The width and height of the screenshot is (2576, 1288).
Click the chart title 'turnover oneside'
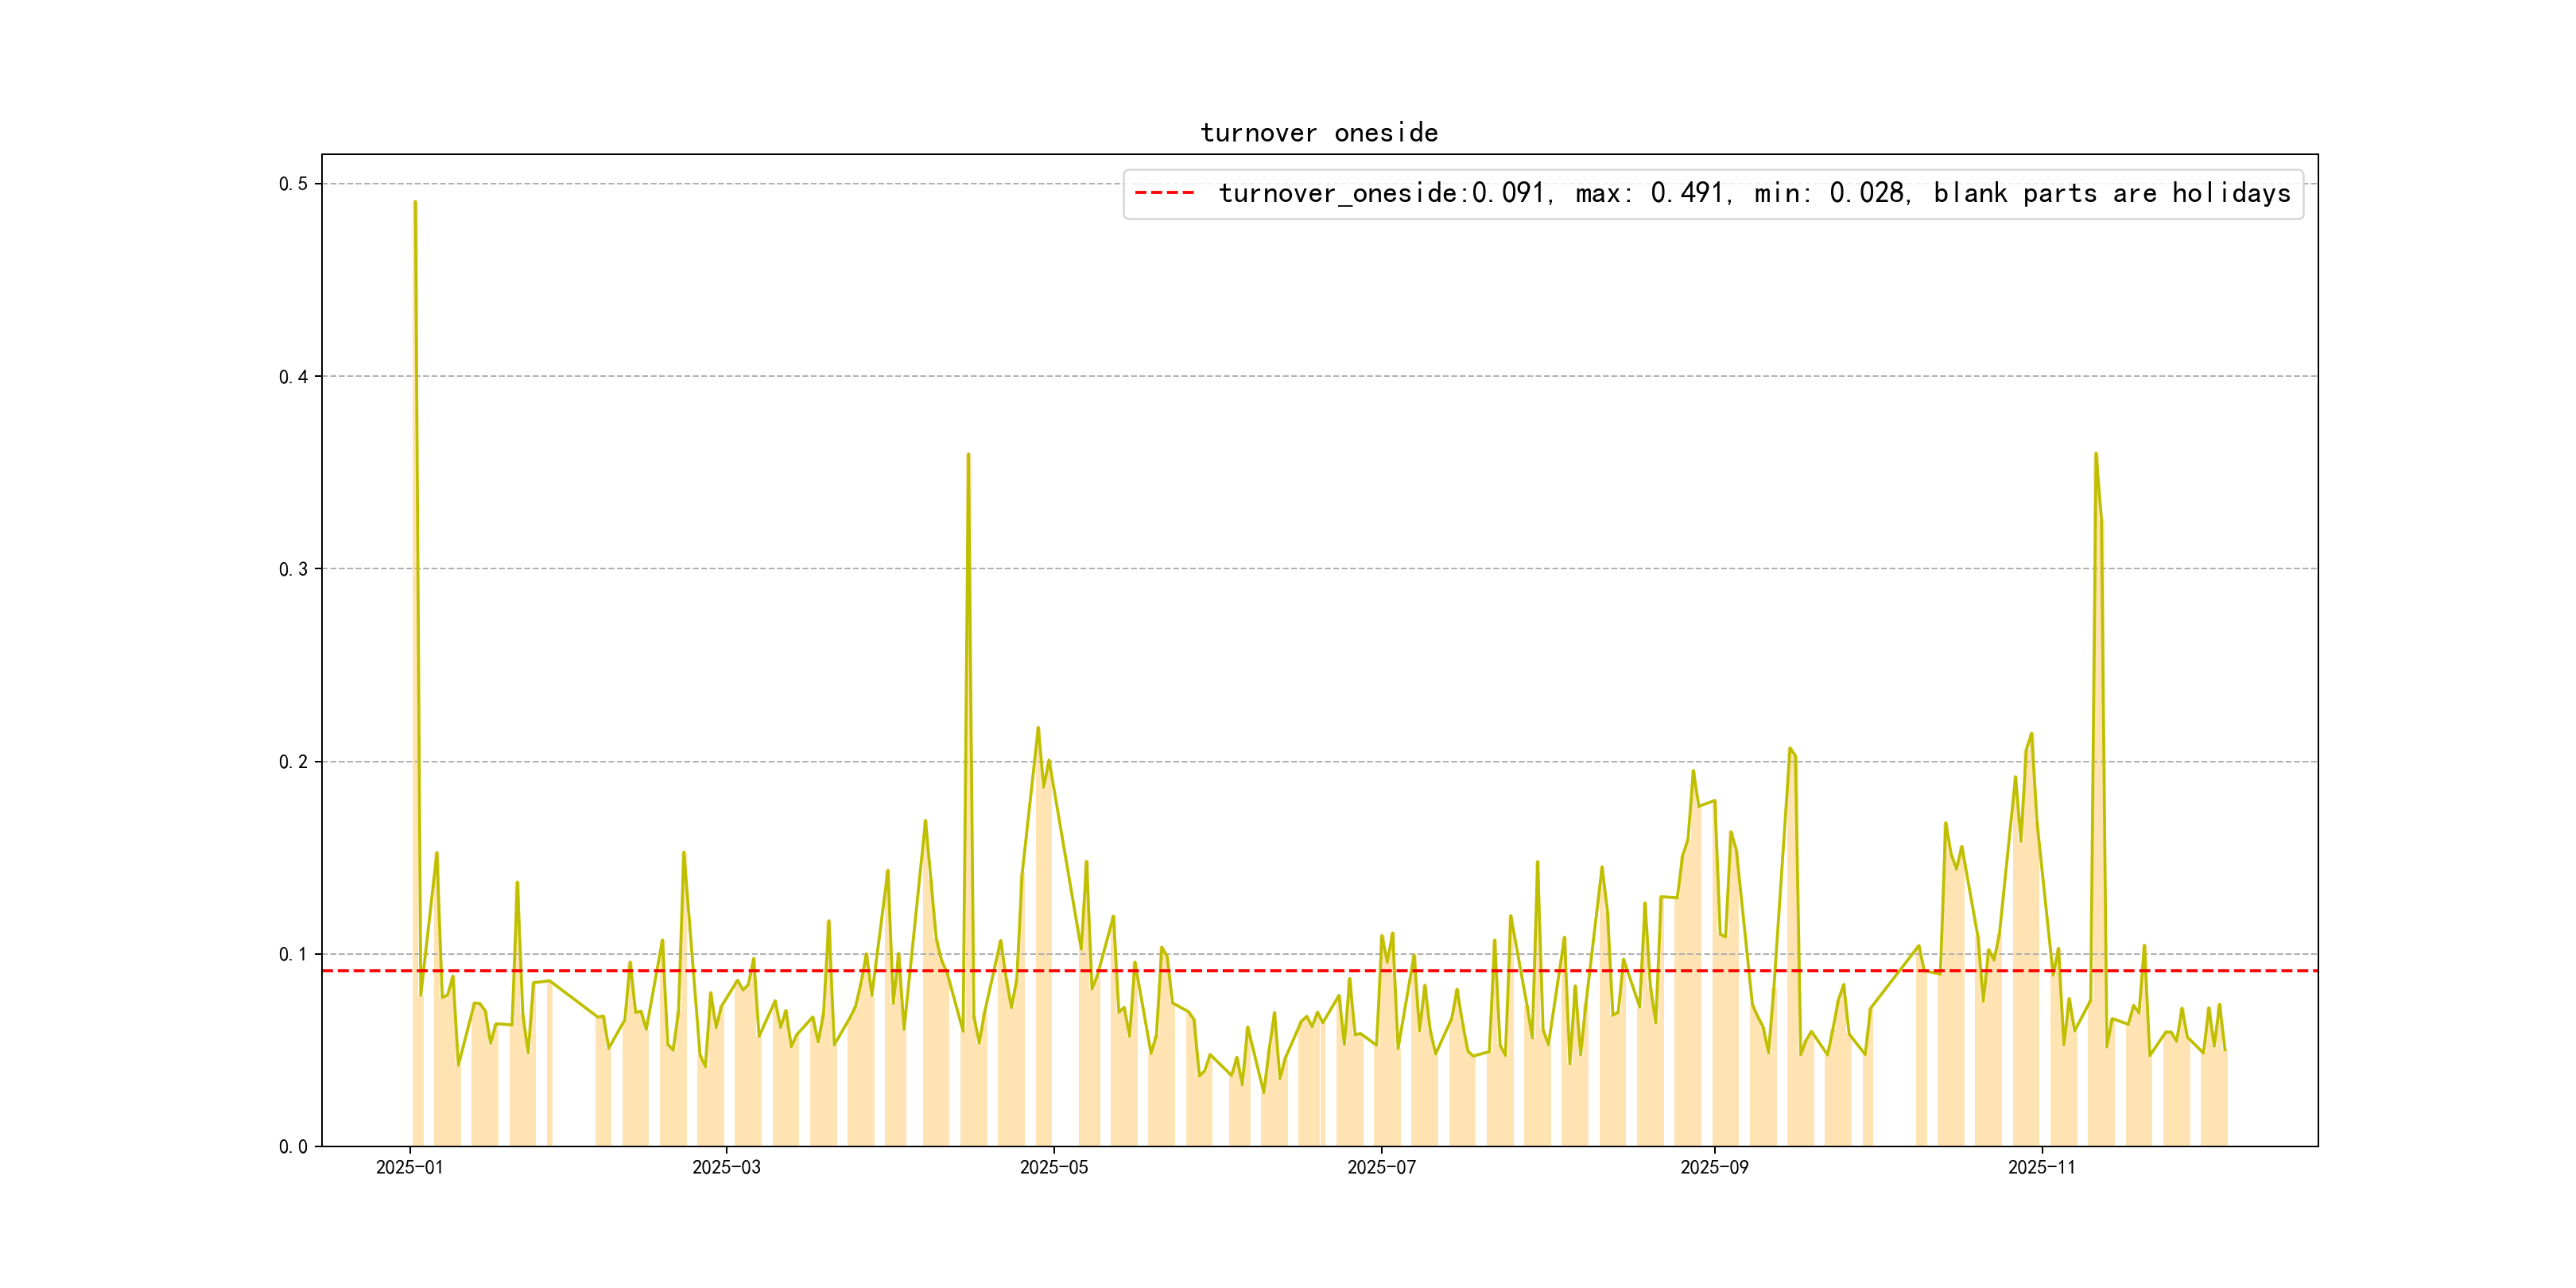(1318, 133)
